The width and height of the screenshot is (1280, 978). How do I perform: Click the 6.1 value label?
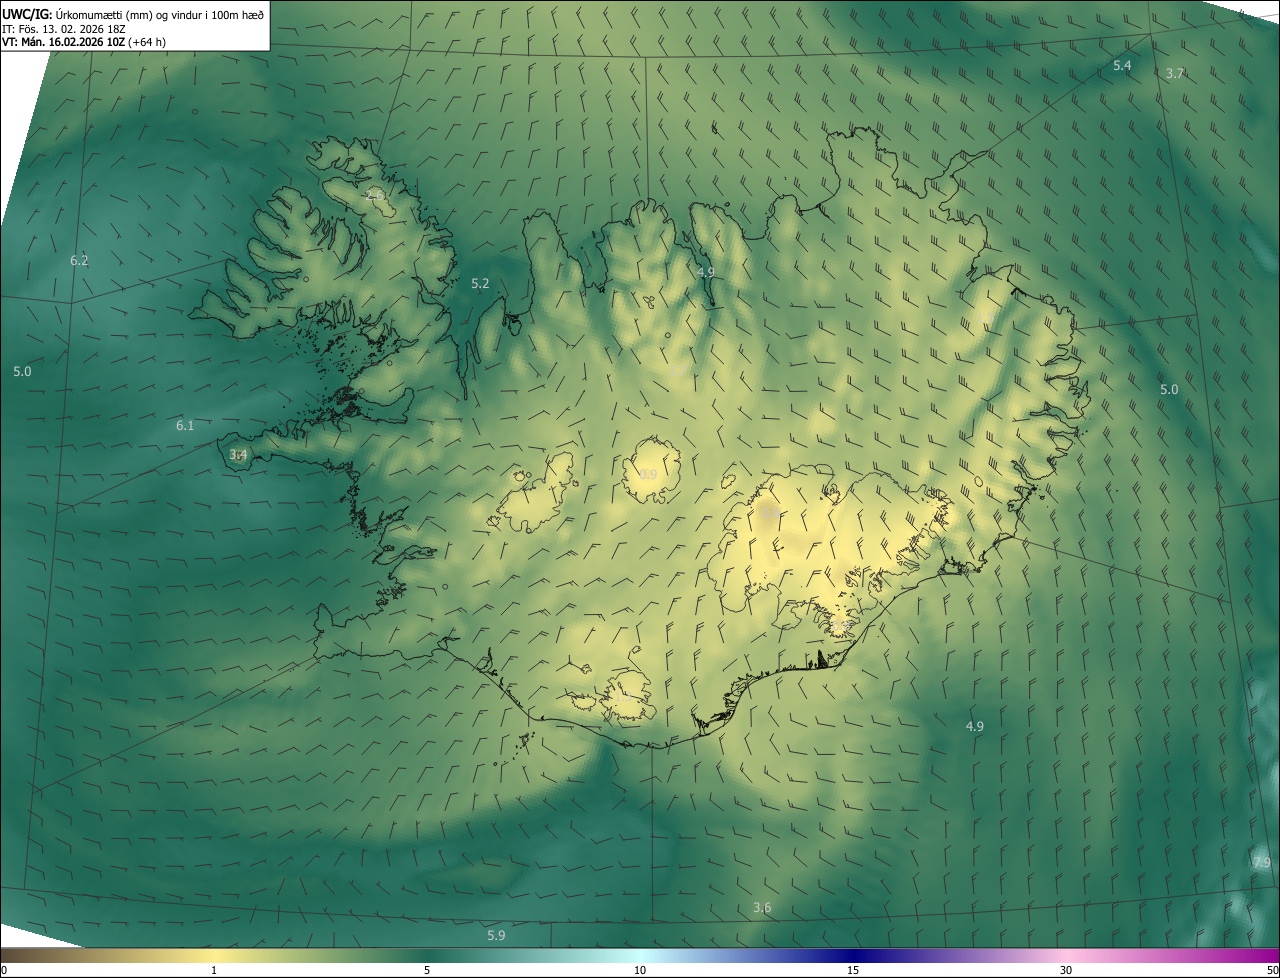point(185,426)
